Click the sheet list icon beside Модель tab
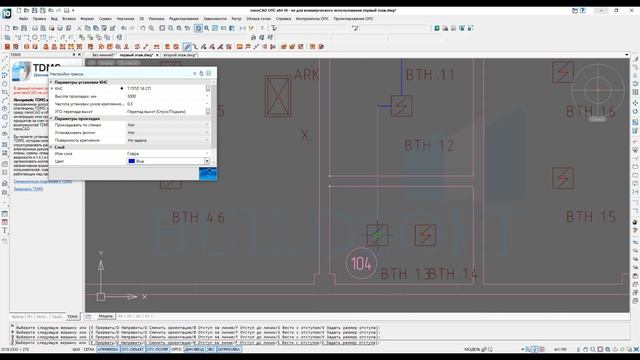The height and width of the screenshot is (360, 640). point(88,316)
